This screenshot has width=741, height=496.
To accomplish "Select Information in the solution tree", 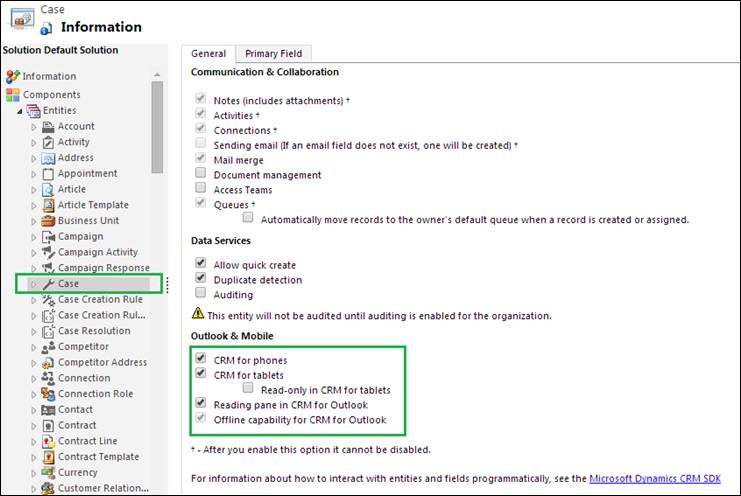I will click(x=49, y=77).
